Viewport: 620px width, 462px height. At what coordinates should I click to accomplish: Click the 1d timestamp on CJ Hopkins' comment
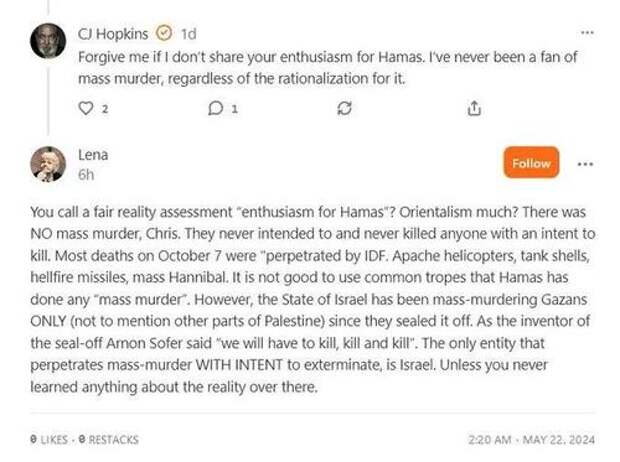pyautogui.click(x=188, y=32)
